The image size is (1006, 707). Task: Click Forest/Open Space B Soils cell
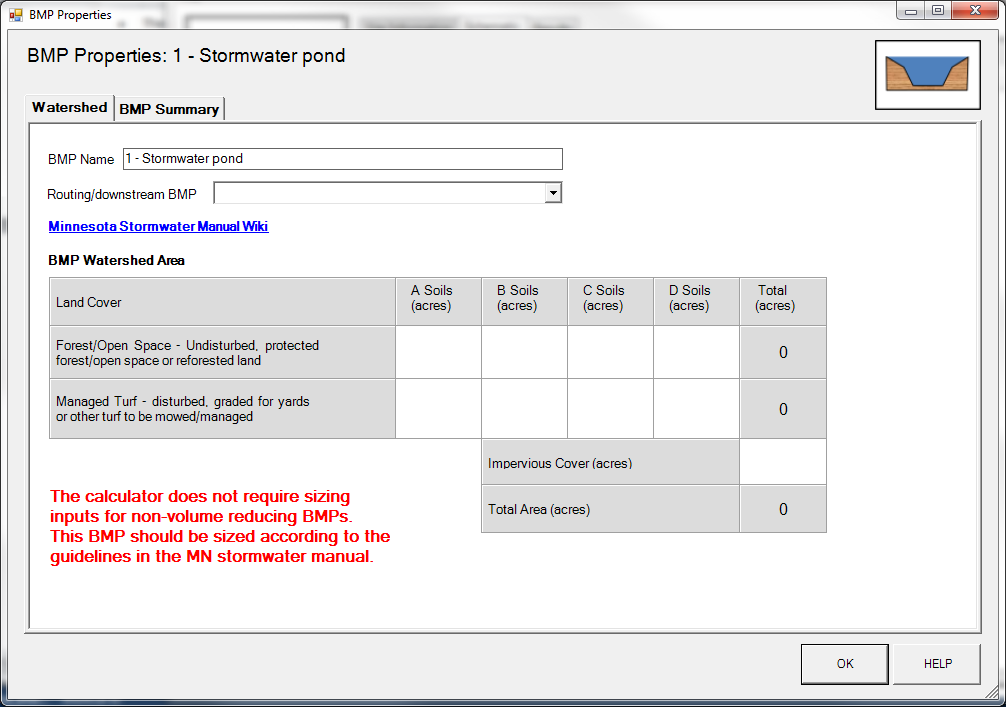click(524, 352)
